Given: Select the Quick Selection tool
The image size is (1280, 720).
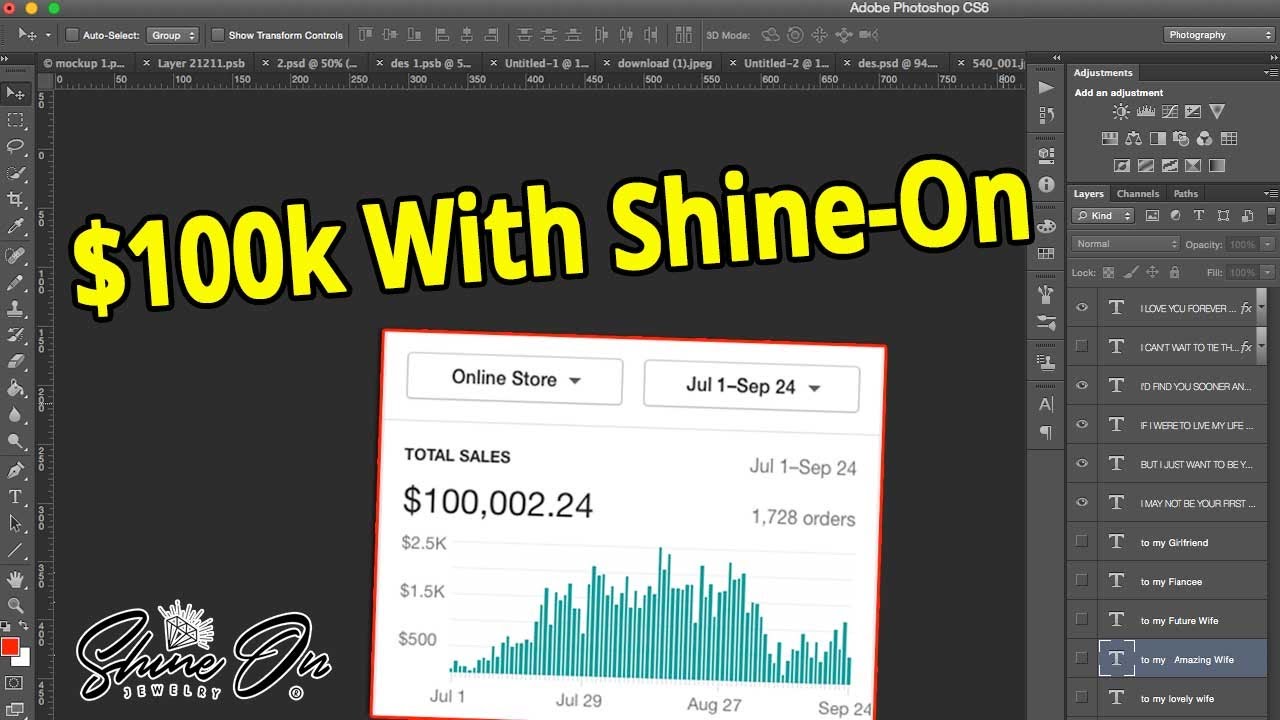Looking at the screenshot, I should coord(15,173).
